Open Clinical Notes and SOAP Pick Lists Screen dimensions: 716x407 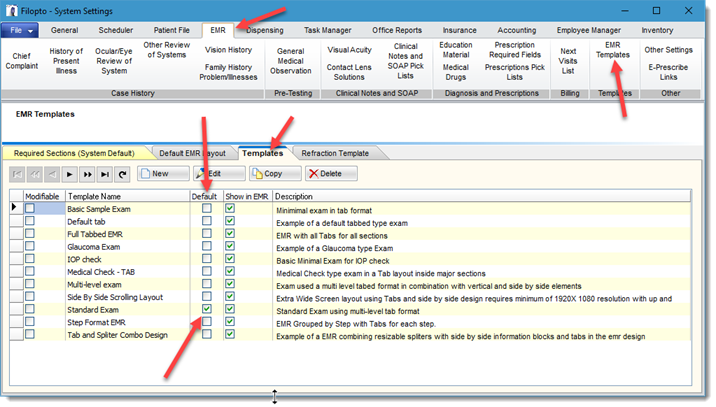pos(405,61)
